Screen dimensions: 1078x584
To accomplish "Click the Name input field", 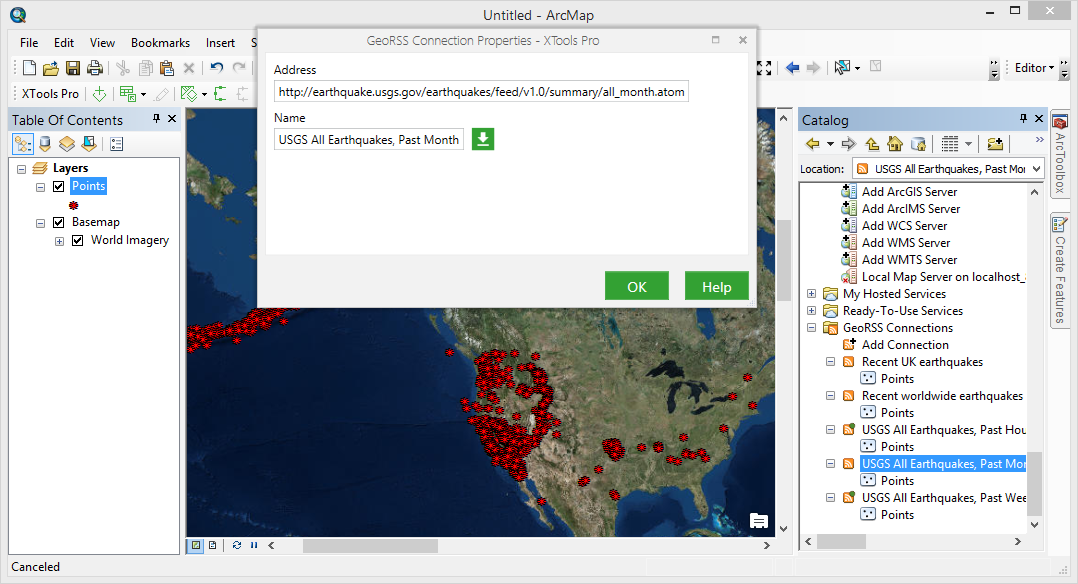I will (x=368, y=140).
